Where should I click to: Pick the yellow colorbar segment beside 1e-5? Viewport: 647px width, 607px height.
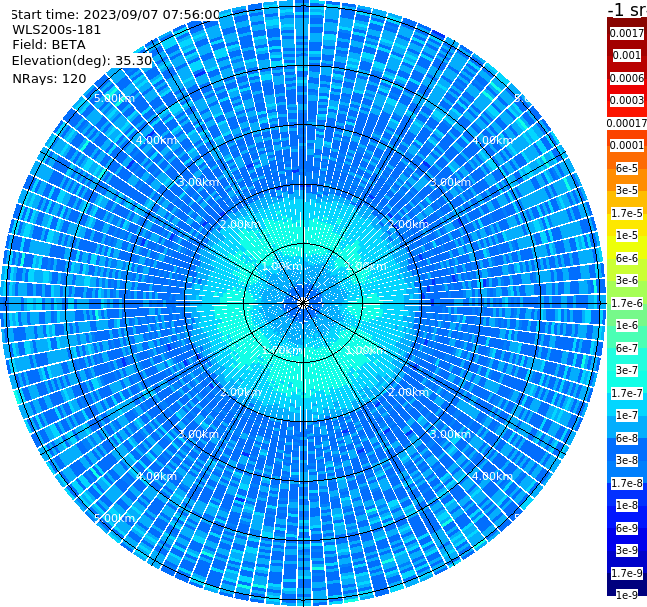click(627, 235)
